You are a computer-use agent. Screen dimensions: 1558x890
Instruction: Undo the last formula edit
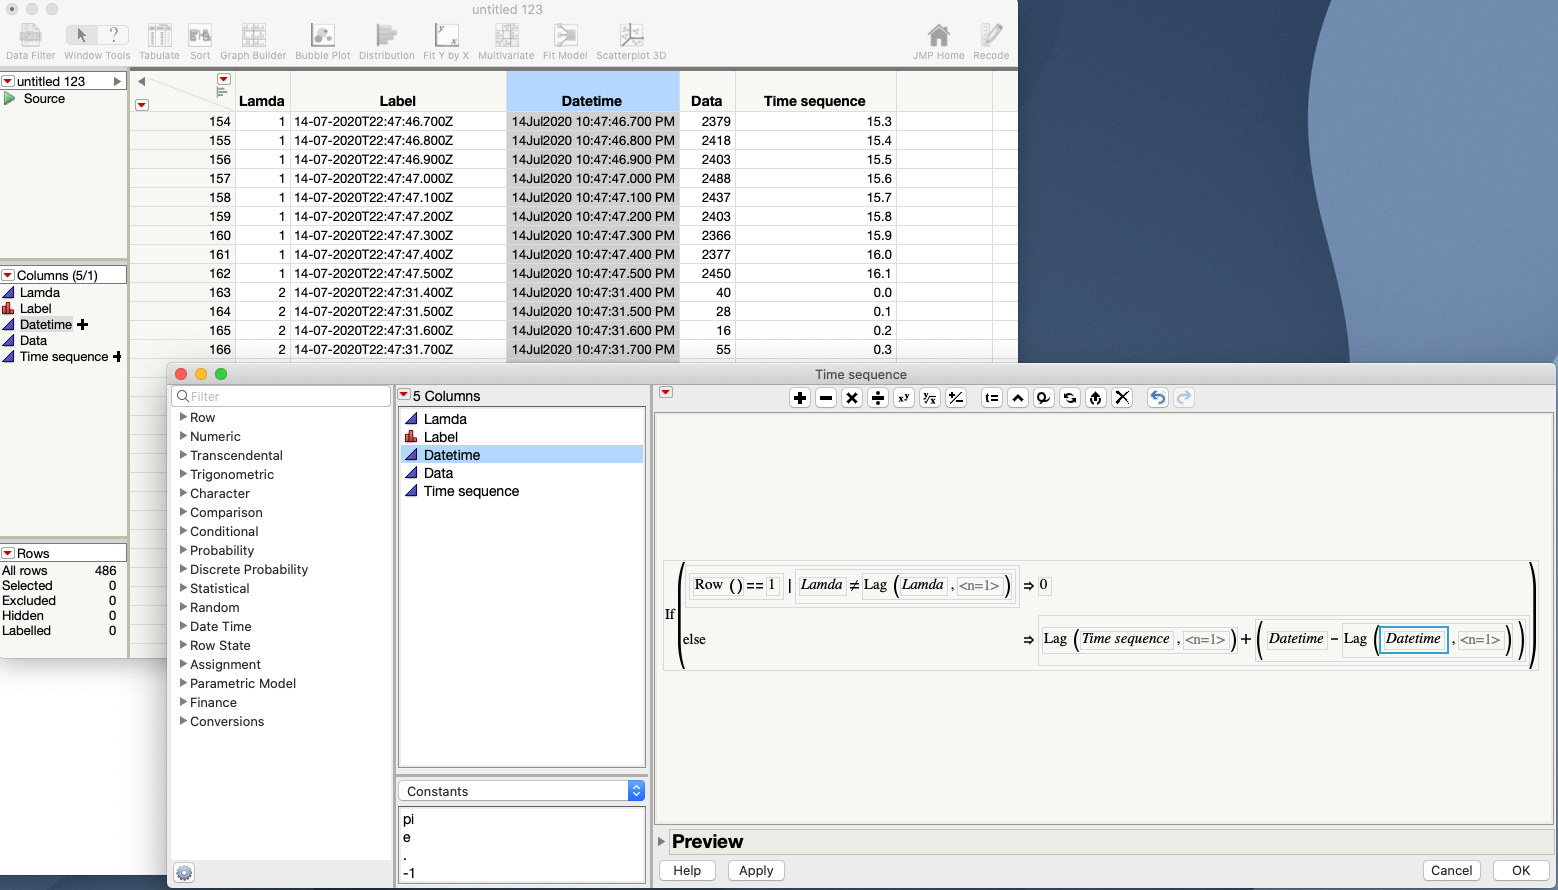tap(1157, 397)
